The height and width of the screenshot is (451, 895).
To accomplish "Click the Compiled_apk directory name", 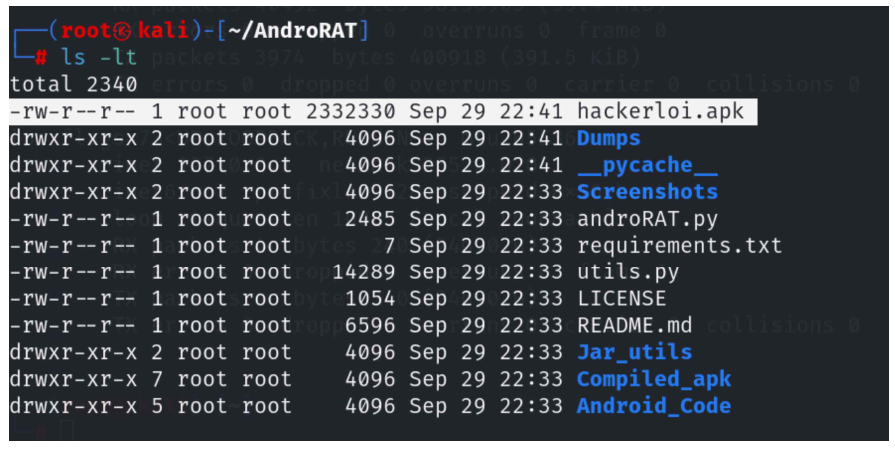I will point(654,379).
